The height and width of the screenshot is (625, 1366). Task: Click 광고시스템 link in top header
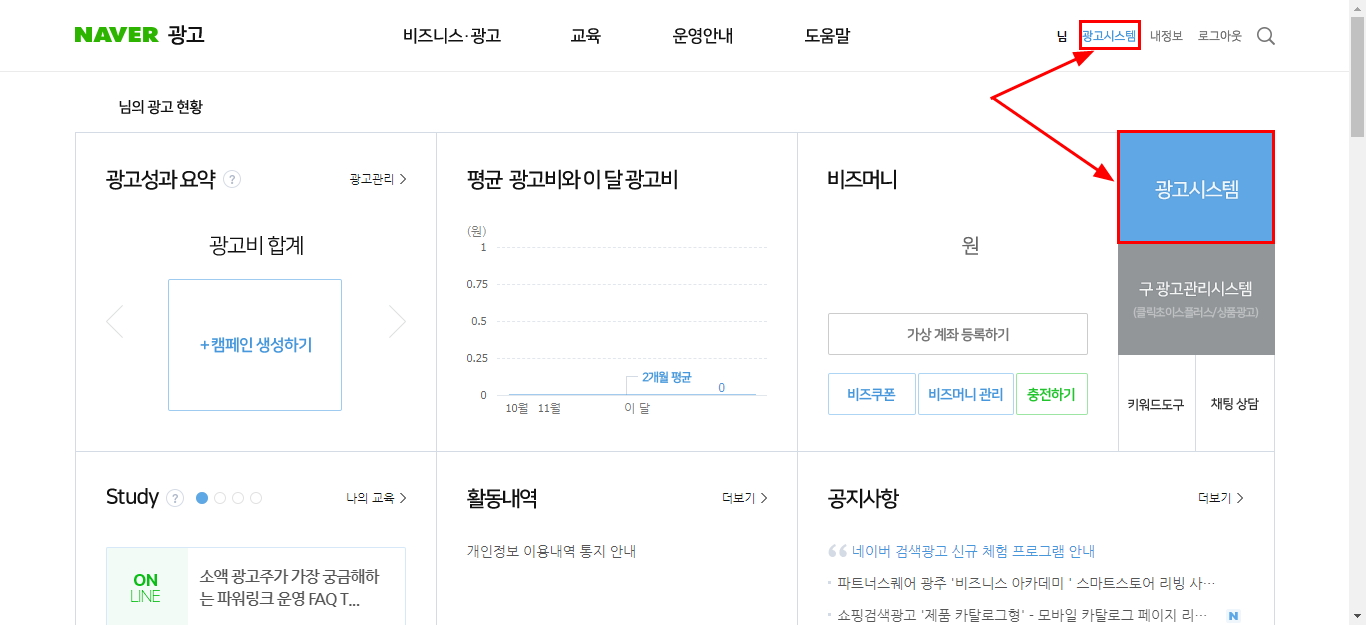(1109, 35)
